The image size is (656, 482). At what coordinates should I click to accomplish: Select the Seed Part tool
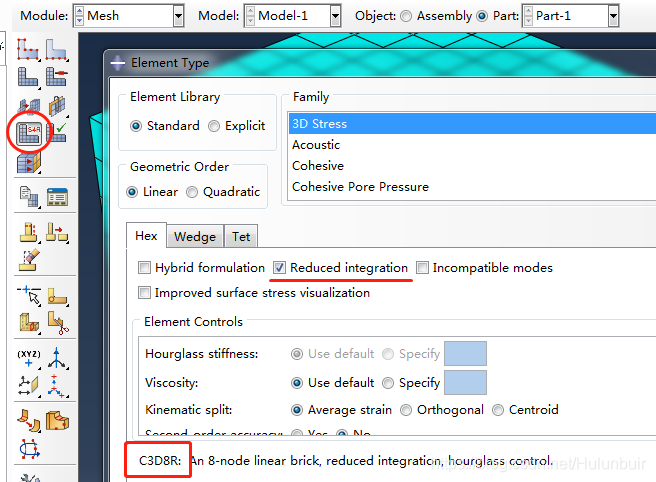28,47
